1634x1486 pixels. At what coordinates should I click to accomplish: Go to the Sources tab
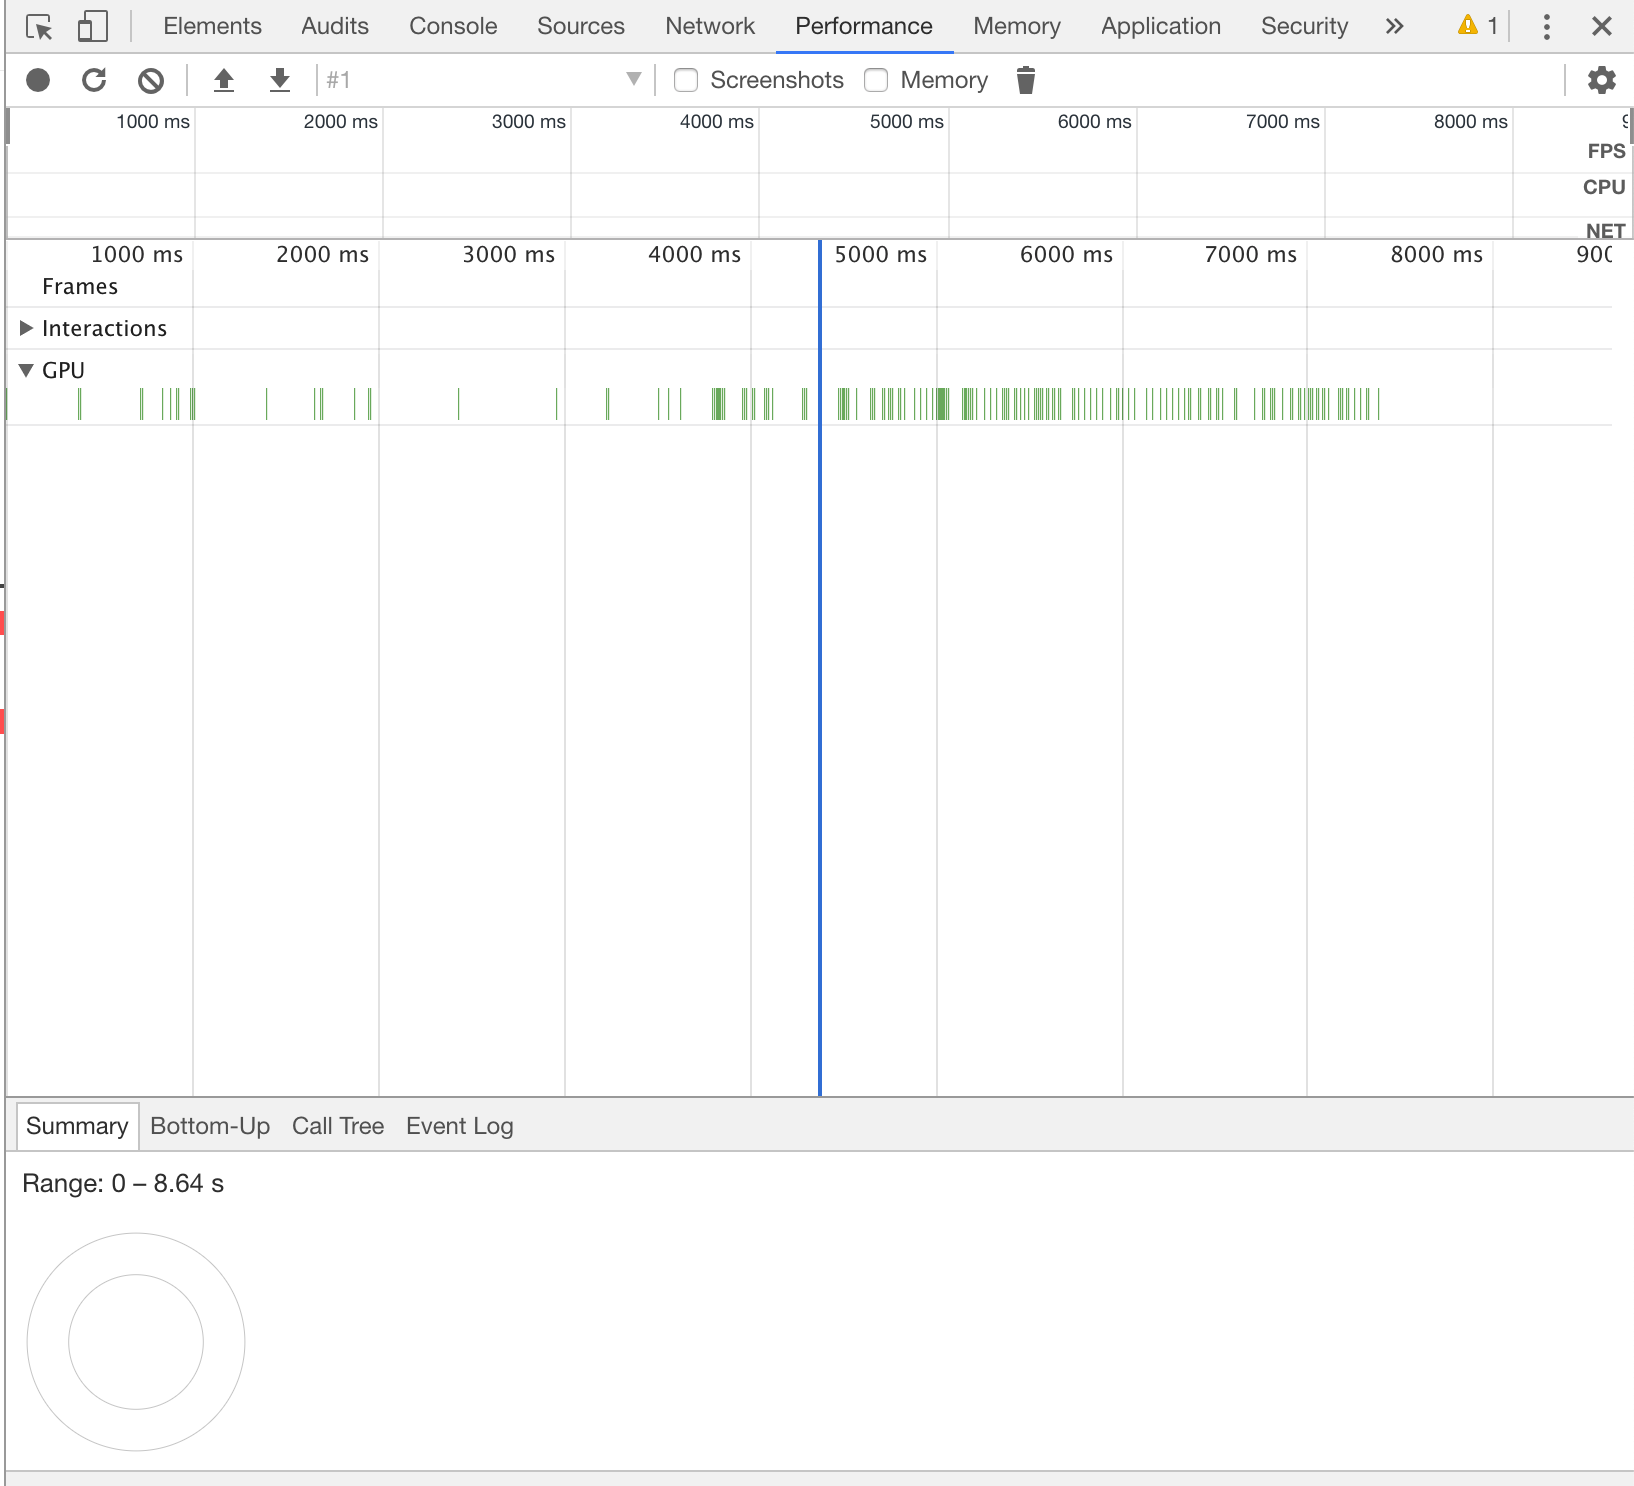[x=581, y=26]
